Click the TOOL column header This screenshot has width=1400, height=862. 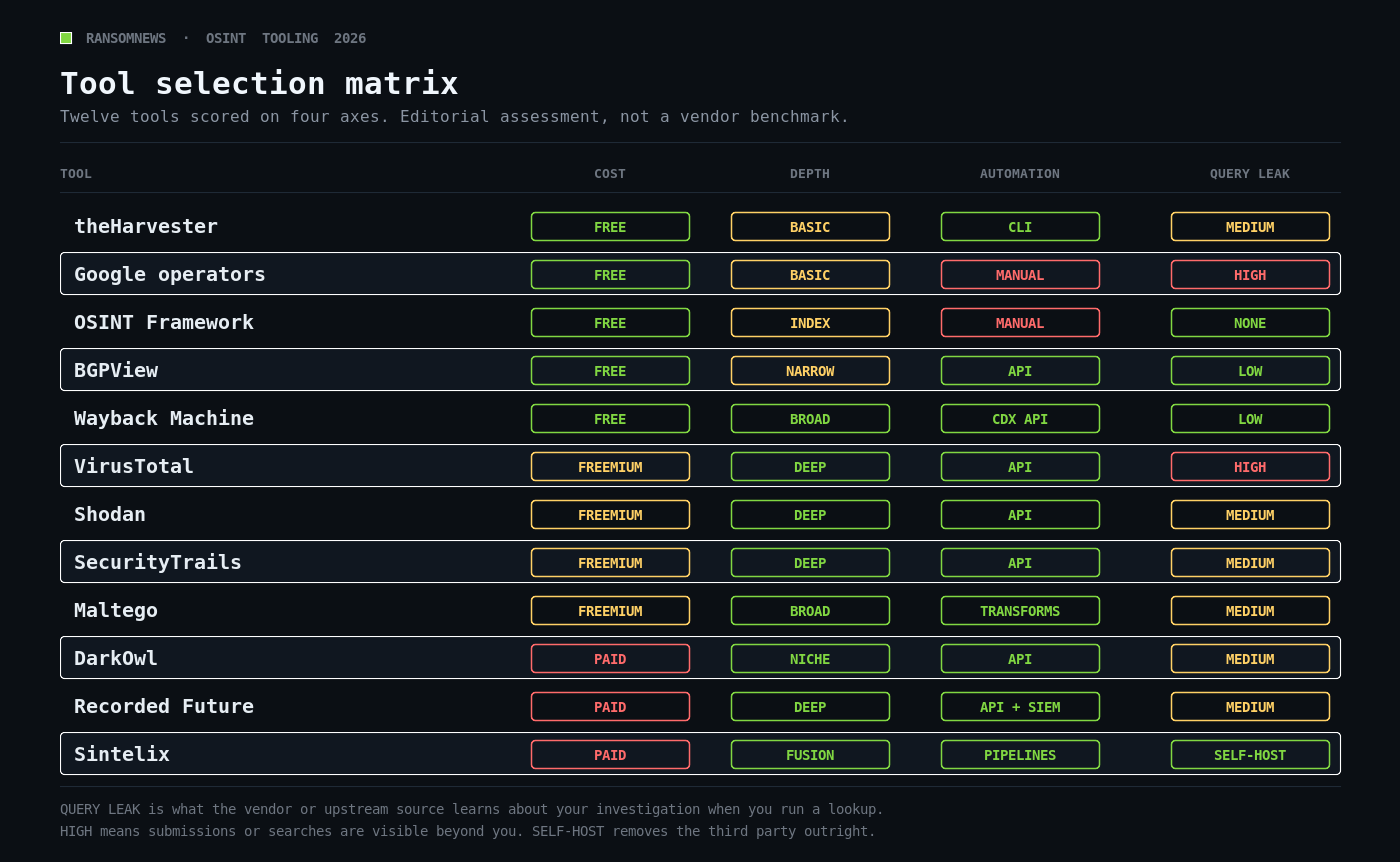tap(76, 174)
